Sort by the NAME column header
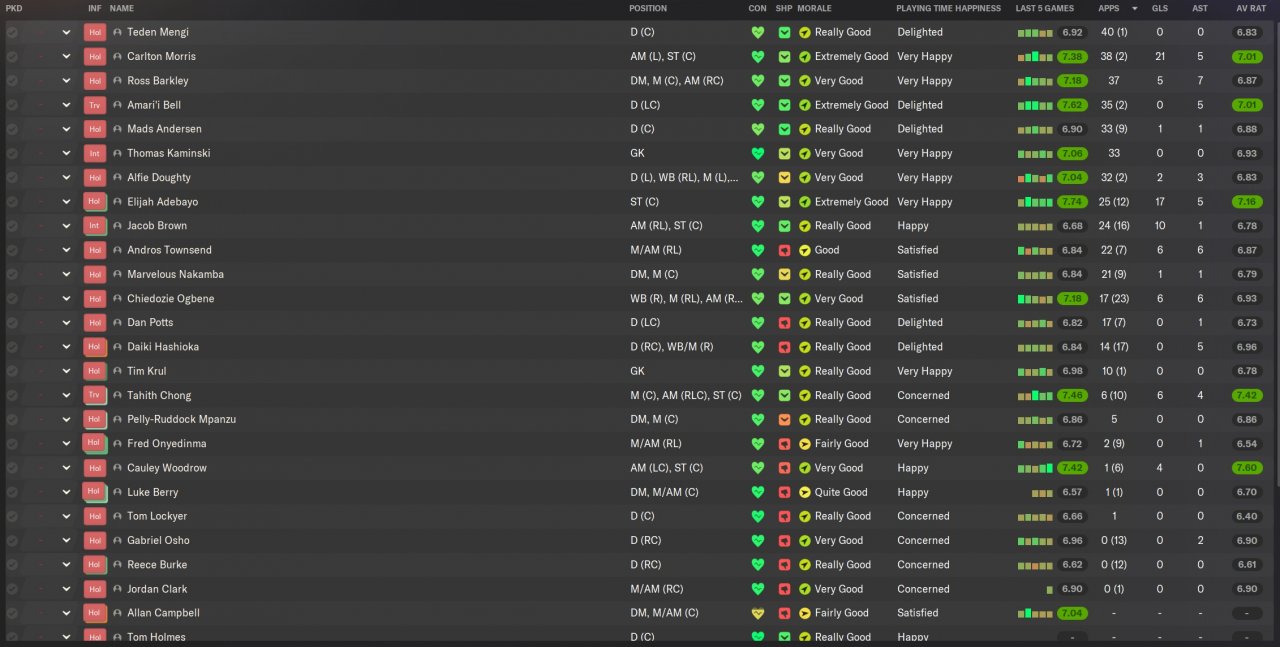Viewport: 1280px width, 647px height. pyautogui.click(x=122, y=8)
